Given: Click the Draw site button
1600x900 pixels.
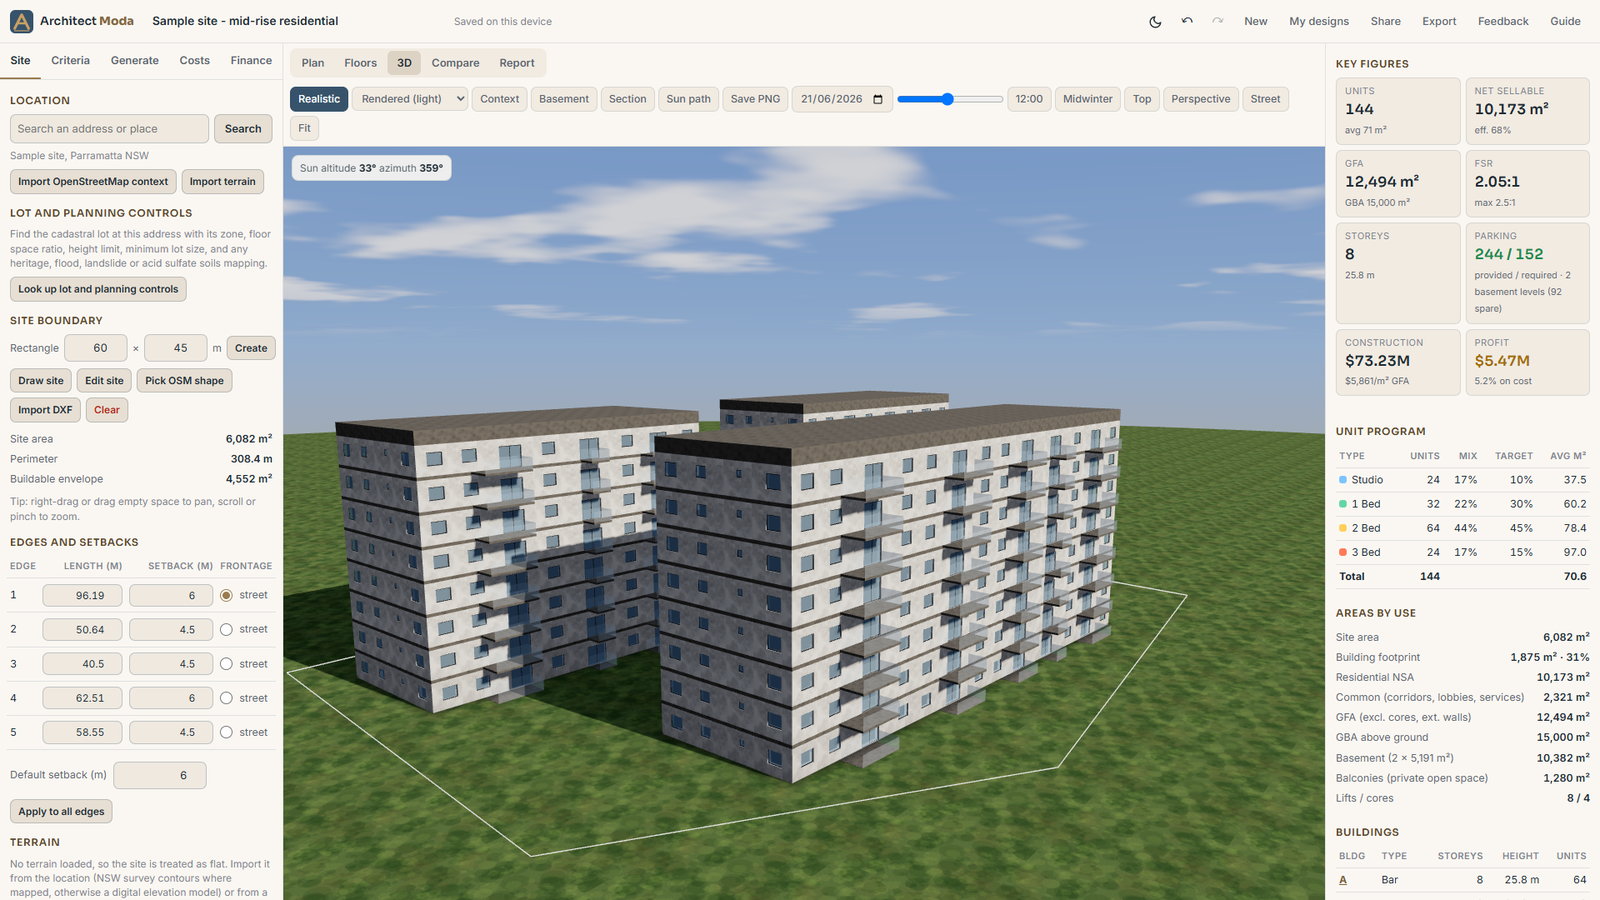Looking at the screenshot, I should [41, 381].
